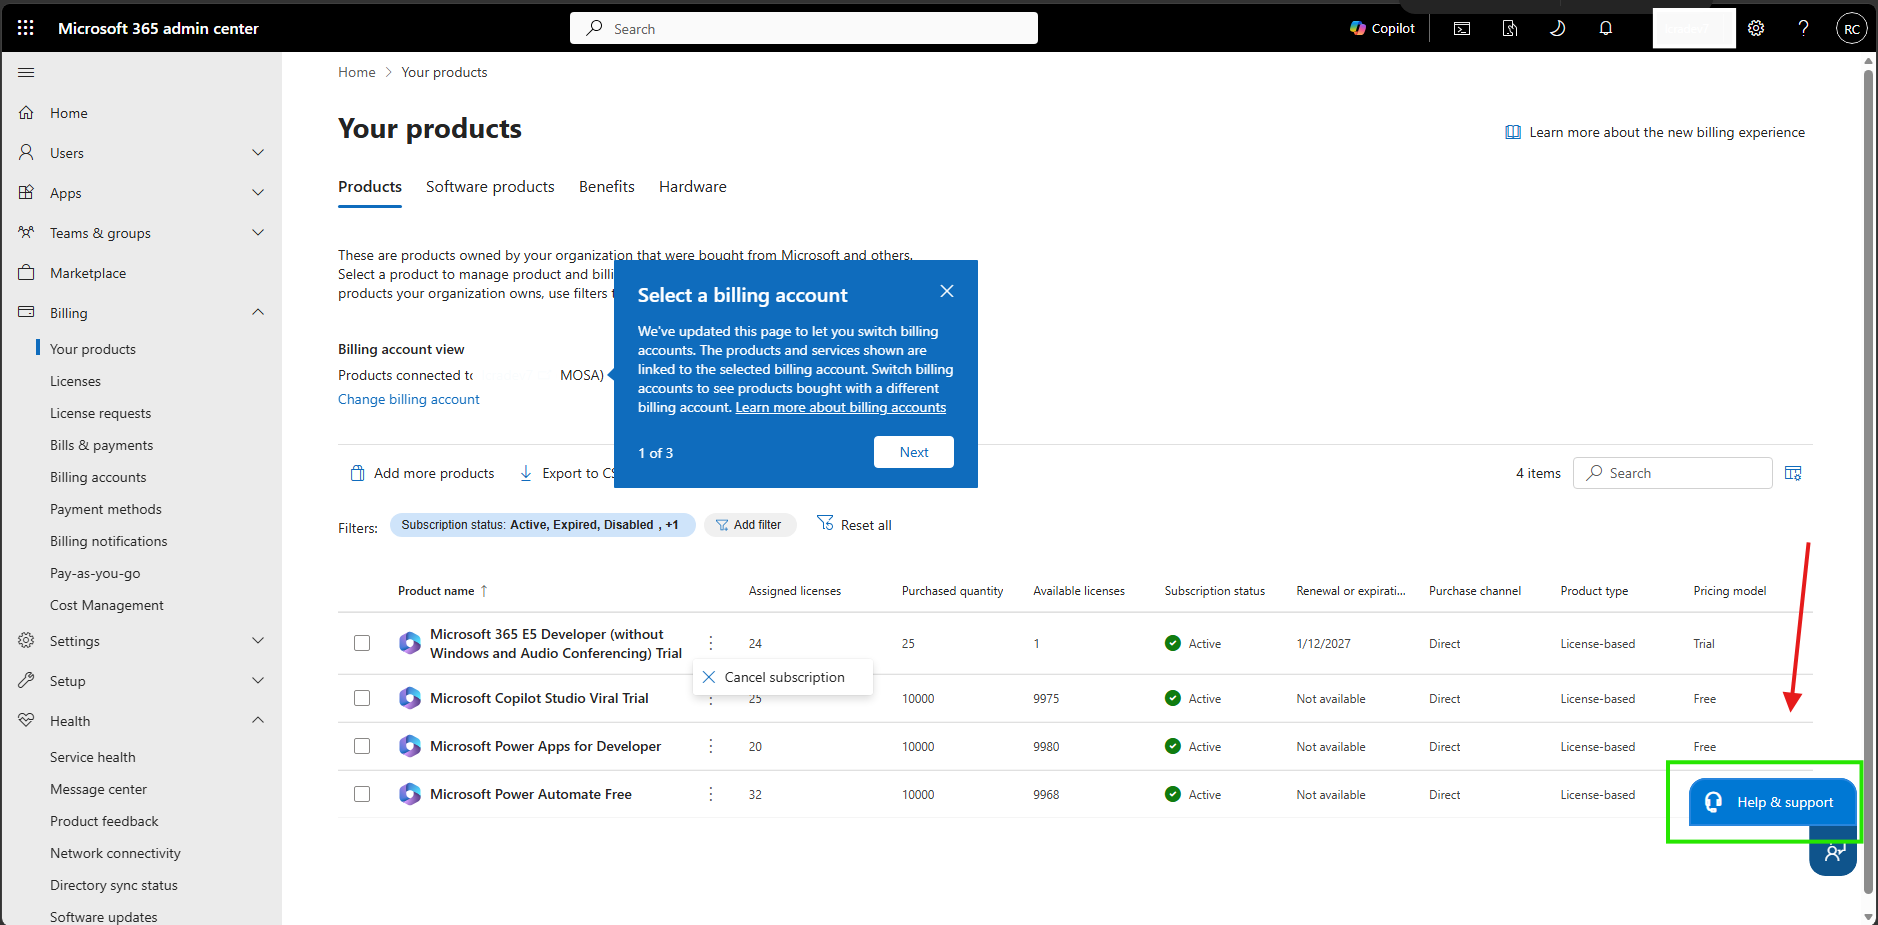
Task: Click Add filter pill
Action: coord(750,525)
